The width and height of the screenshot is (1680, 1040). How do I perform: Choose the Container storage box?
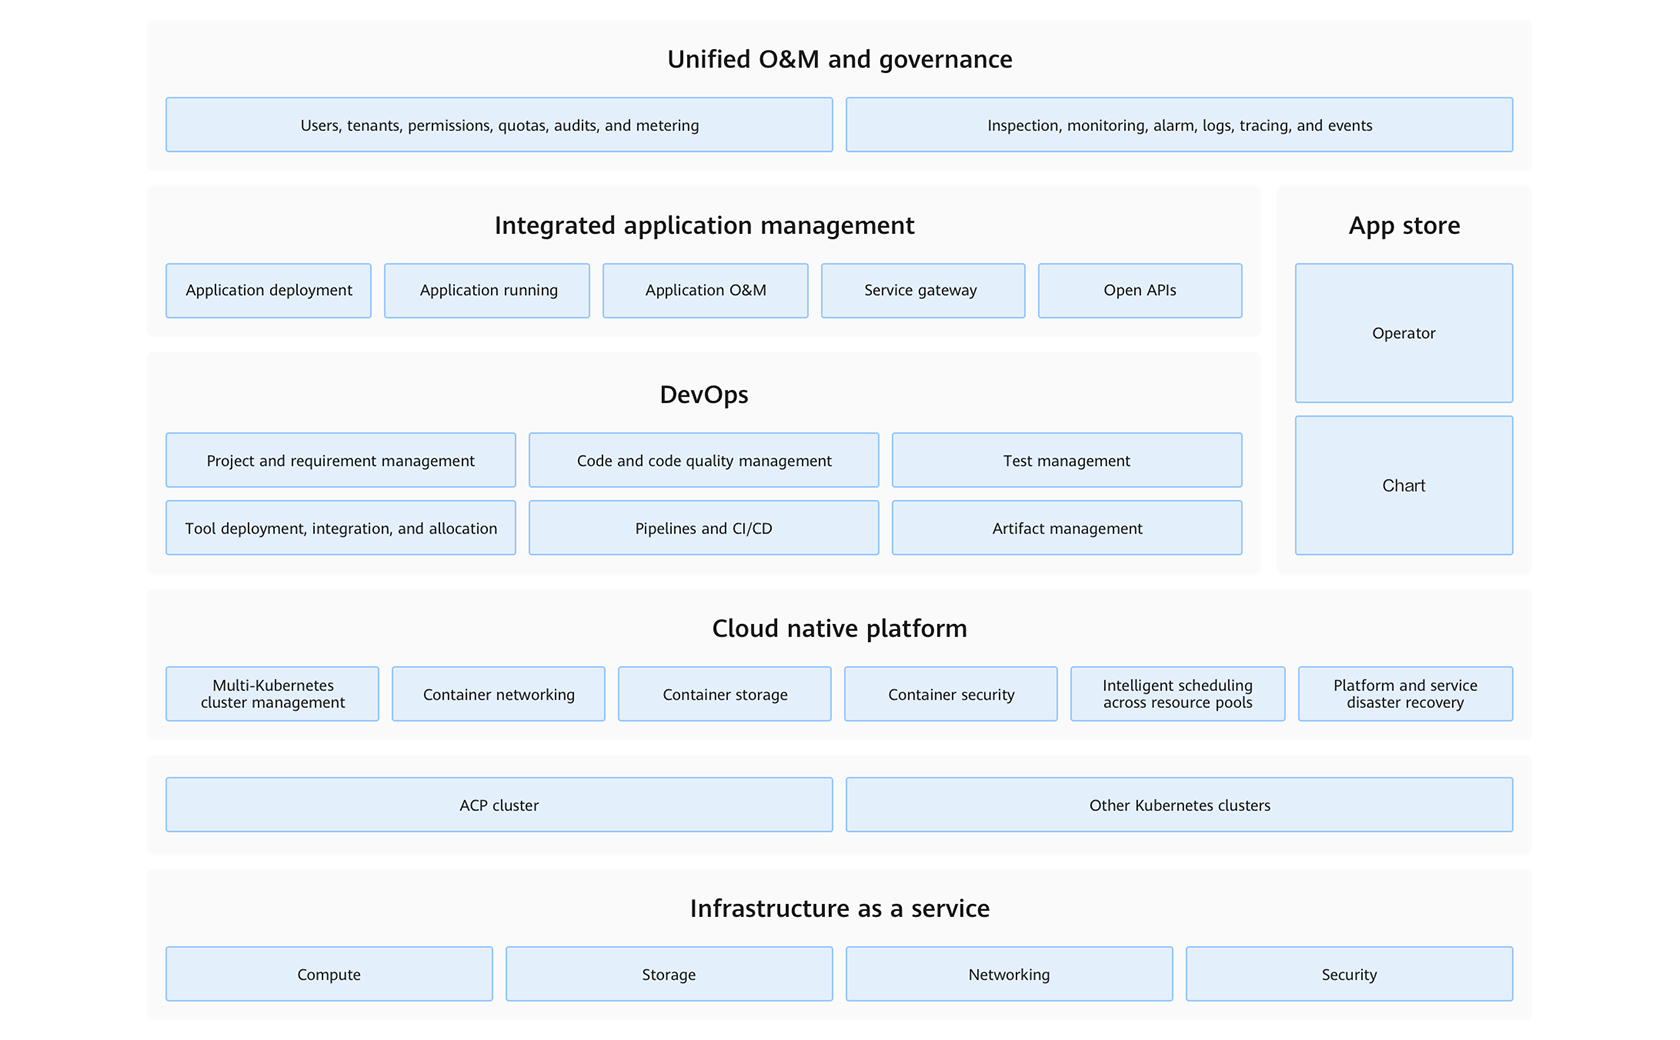(x=725, y=694)
